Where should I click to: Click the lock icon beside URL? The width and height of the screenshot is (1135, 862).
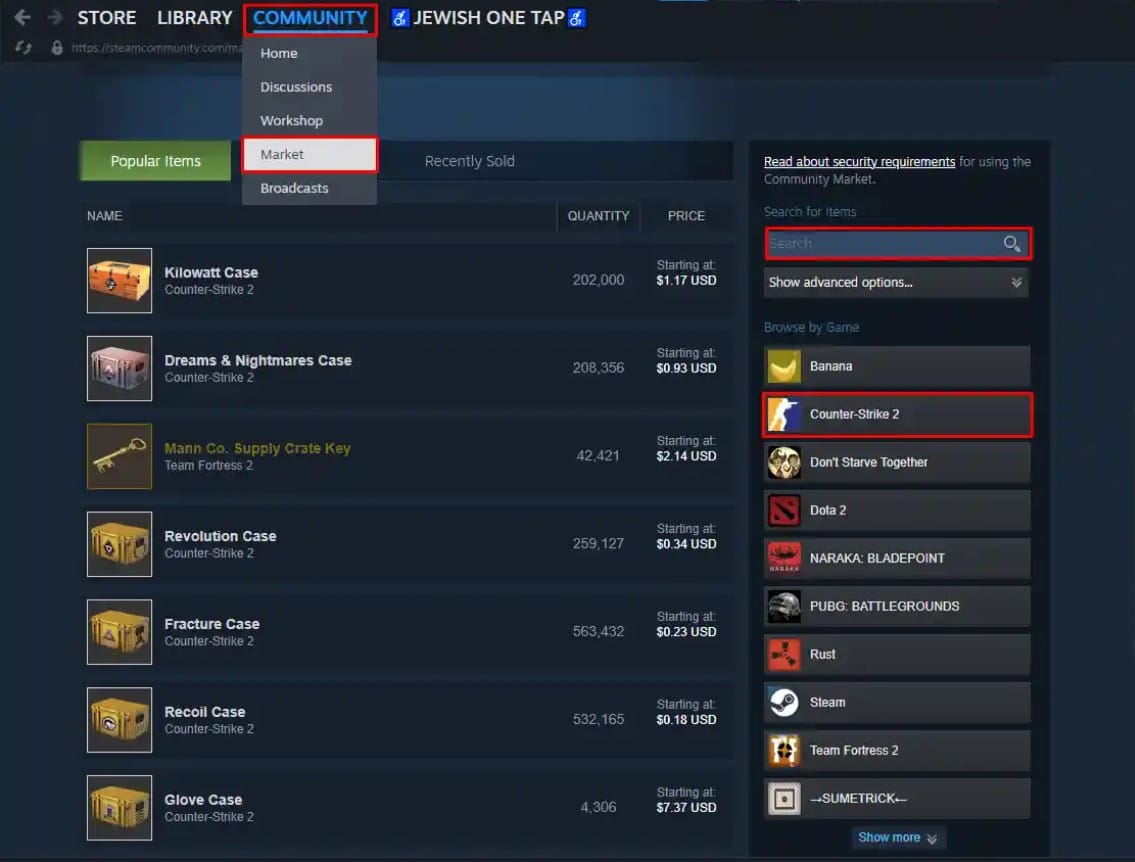coord(56,48)
